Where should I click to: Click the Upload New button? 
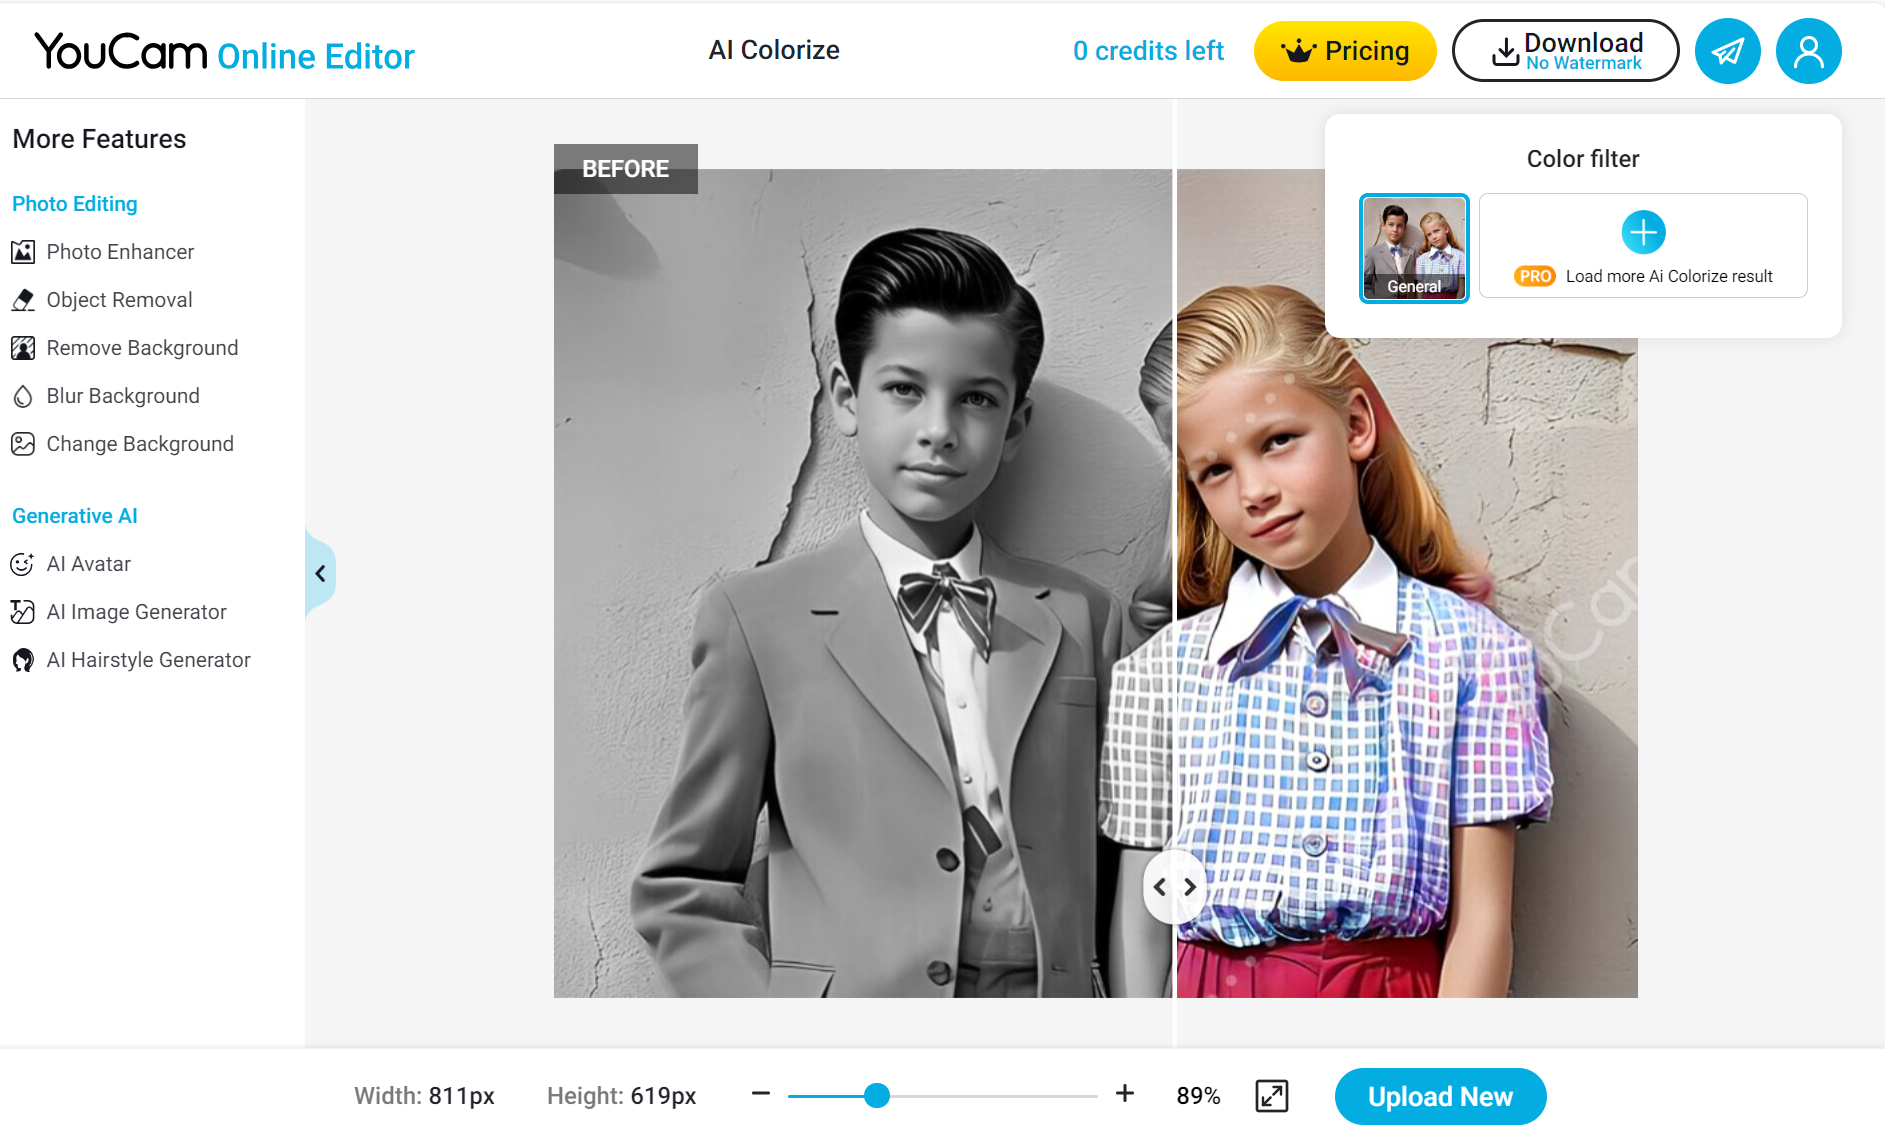[x=1440, y=1096]
